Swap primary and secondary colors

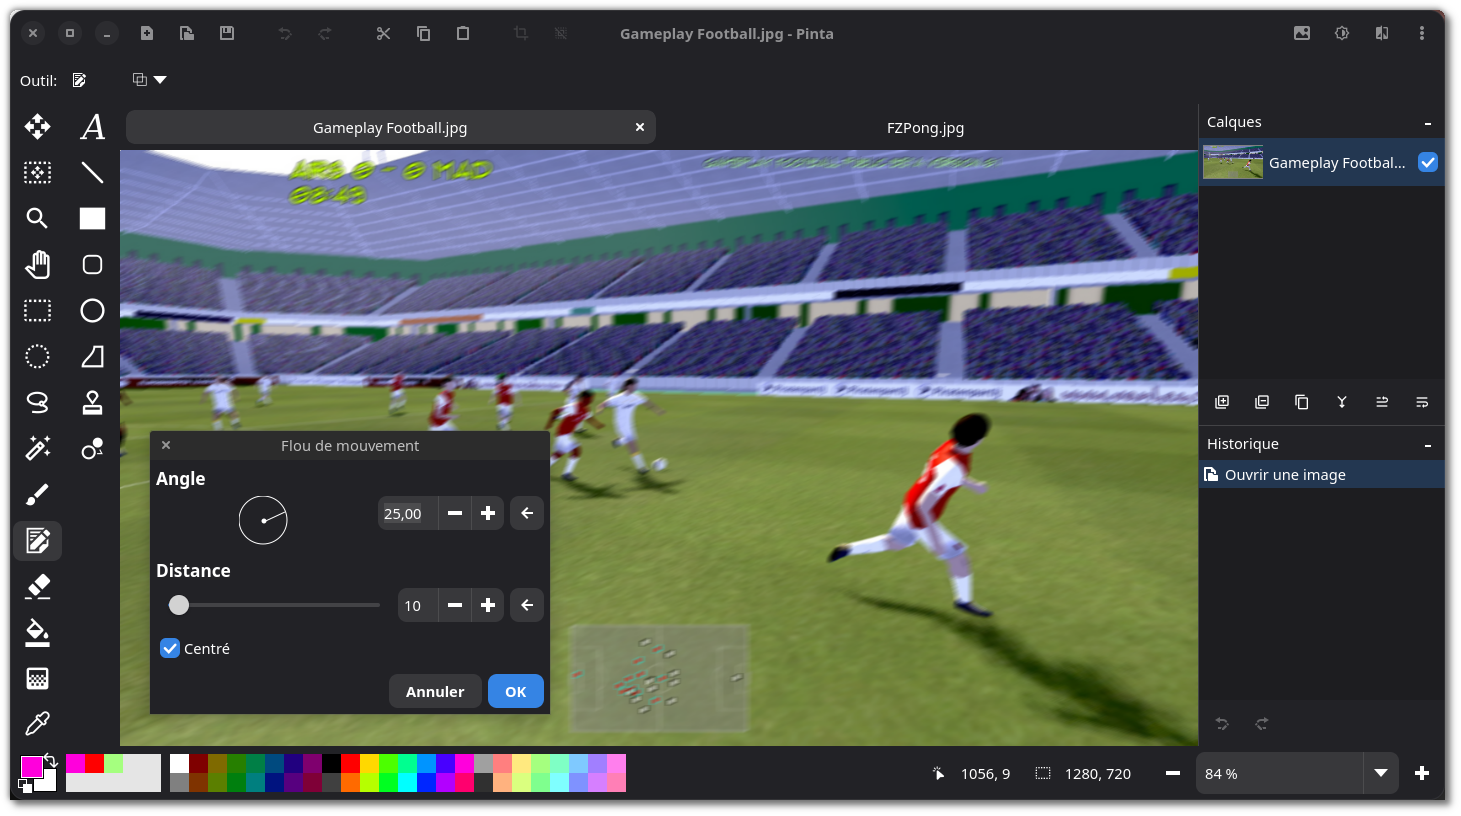51,761
